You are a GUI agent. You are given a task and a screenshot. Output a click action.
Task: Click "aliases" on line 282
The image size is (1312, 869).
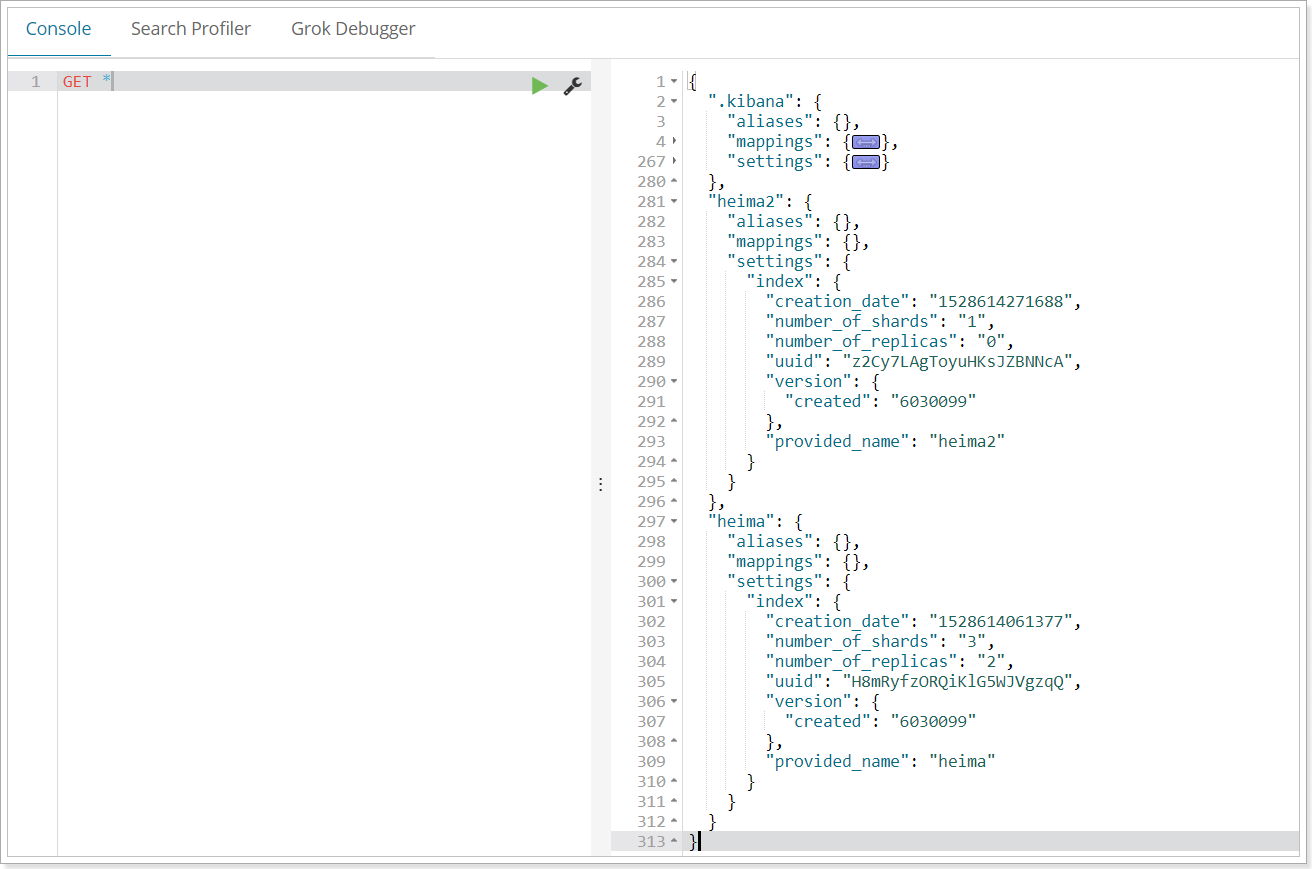[x=770, y=222]
